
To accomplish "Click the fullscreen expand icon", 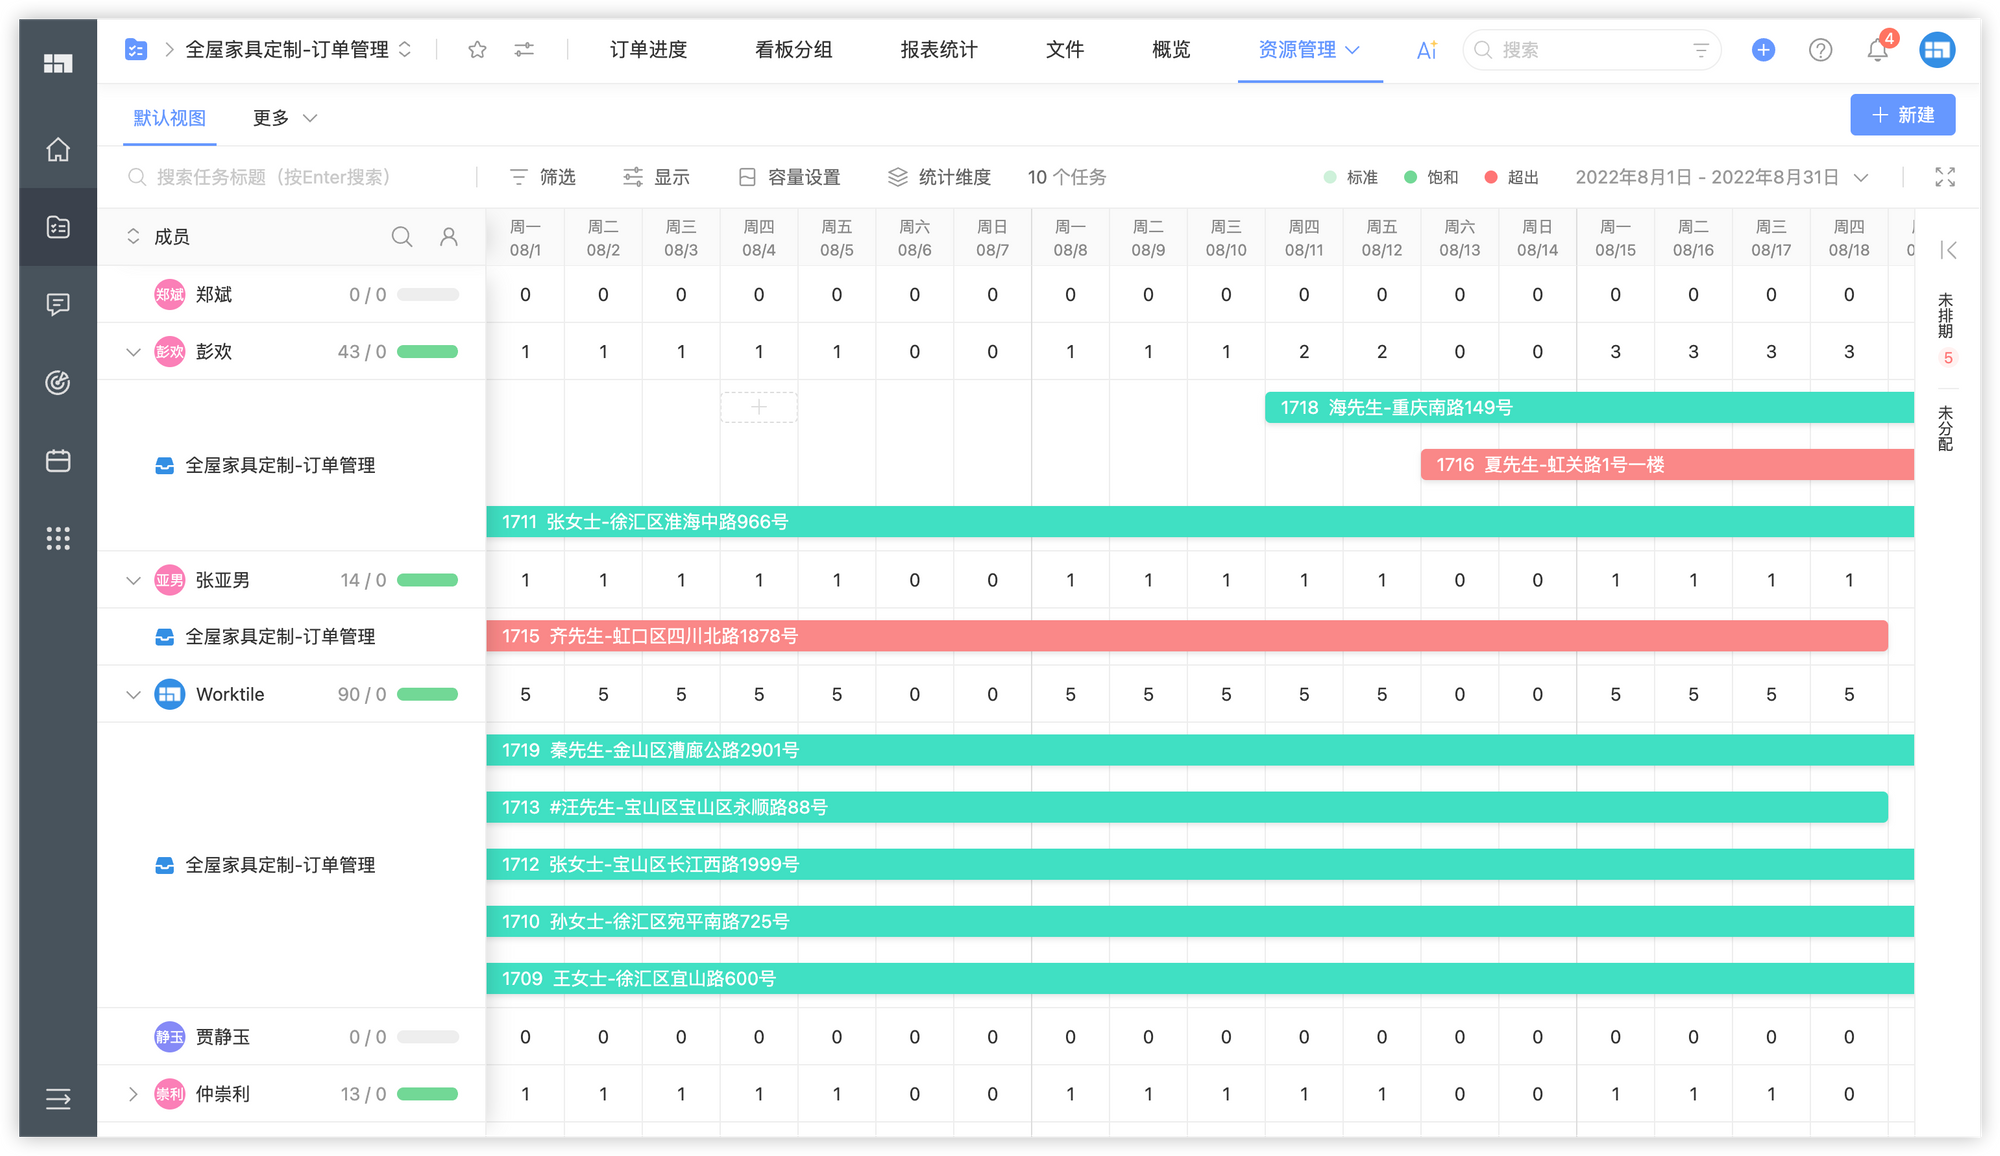I will click(x=1944, y=177).
